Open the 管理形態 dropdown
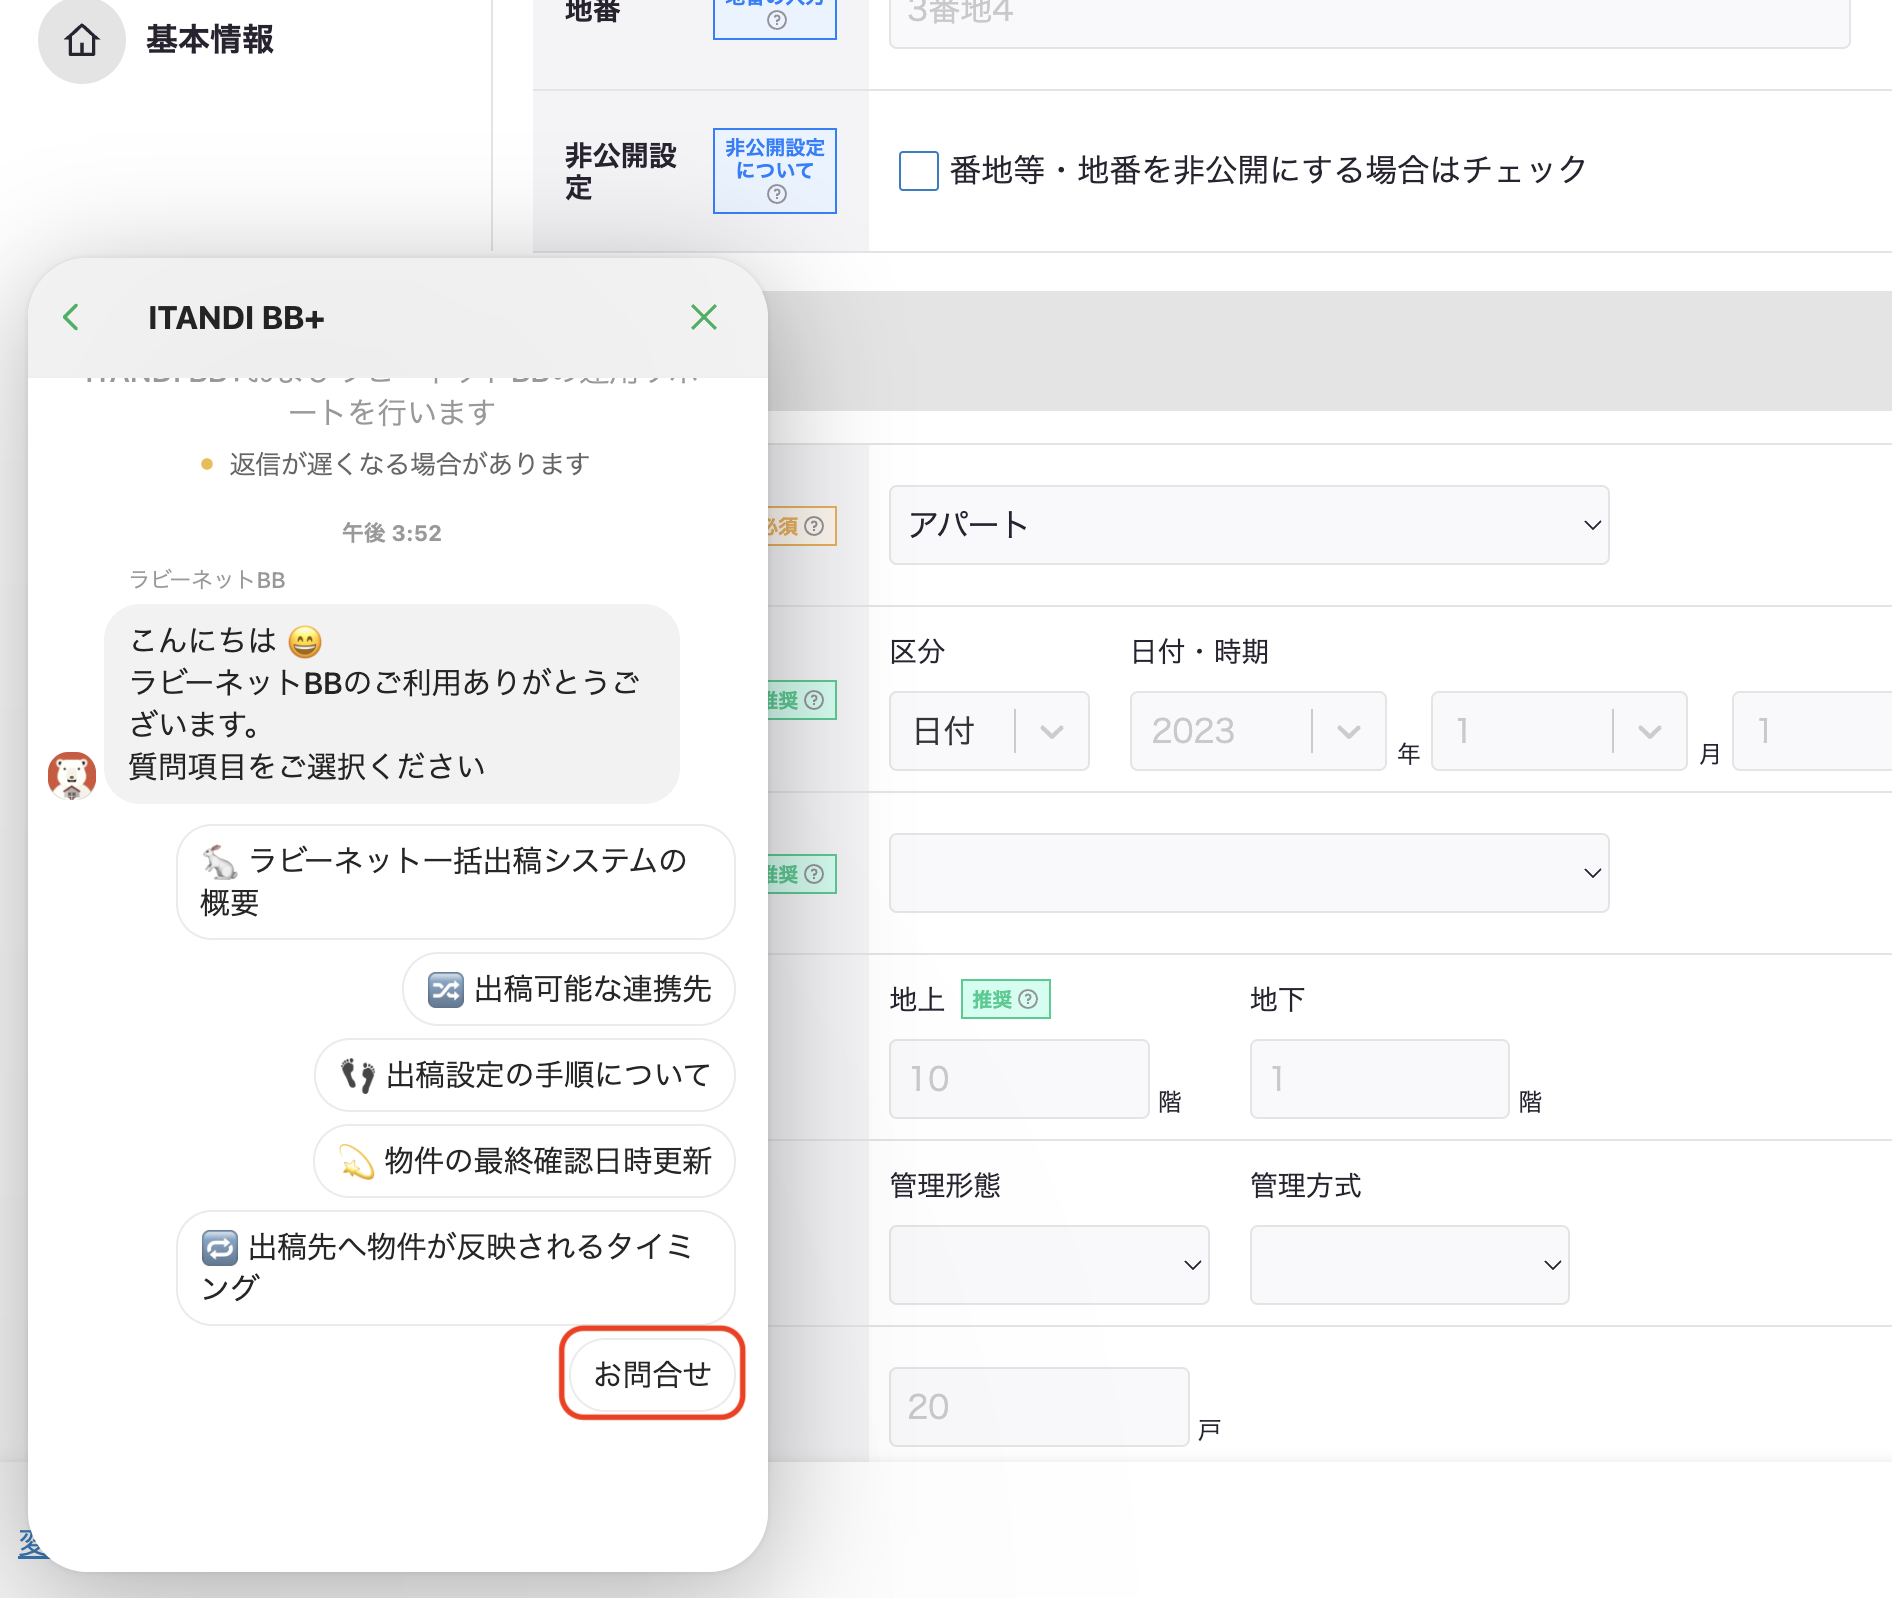This screenshot has width=1892, height=1598. pos(1049,1265)
